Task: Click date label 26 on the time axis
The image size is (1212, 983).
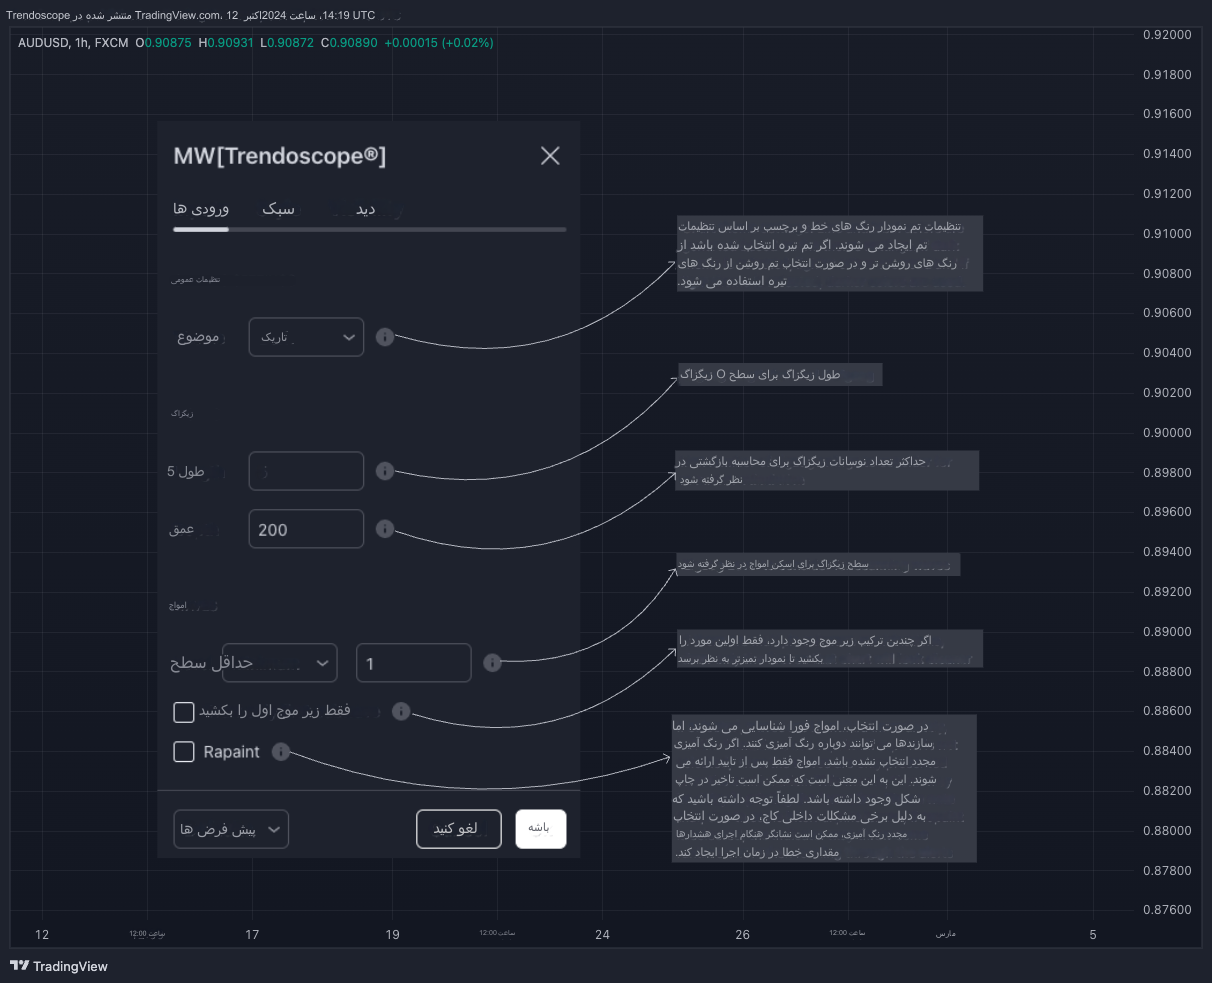Action: pos(742,934)
